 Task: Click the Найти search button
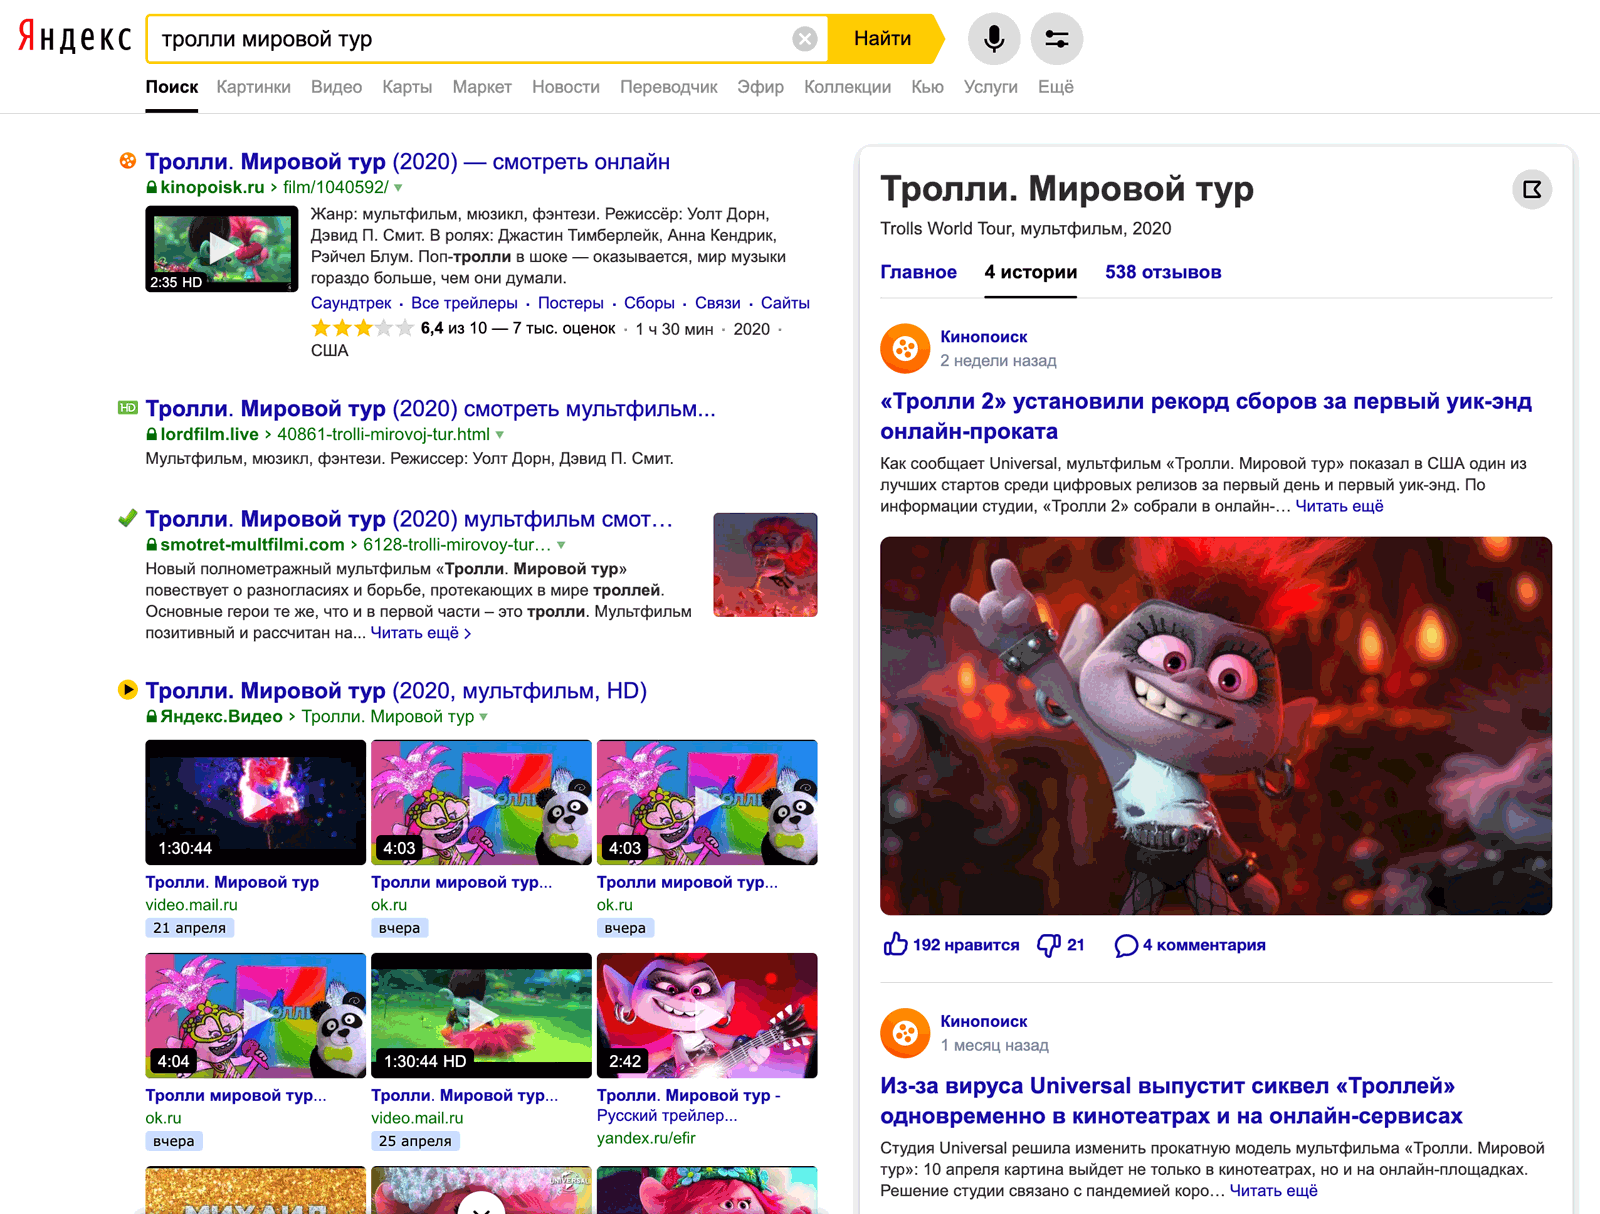point(885,39)
